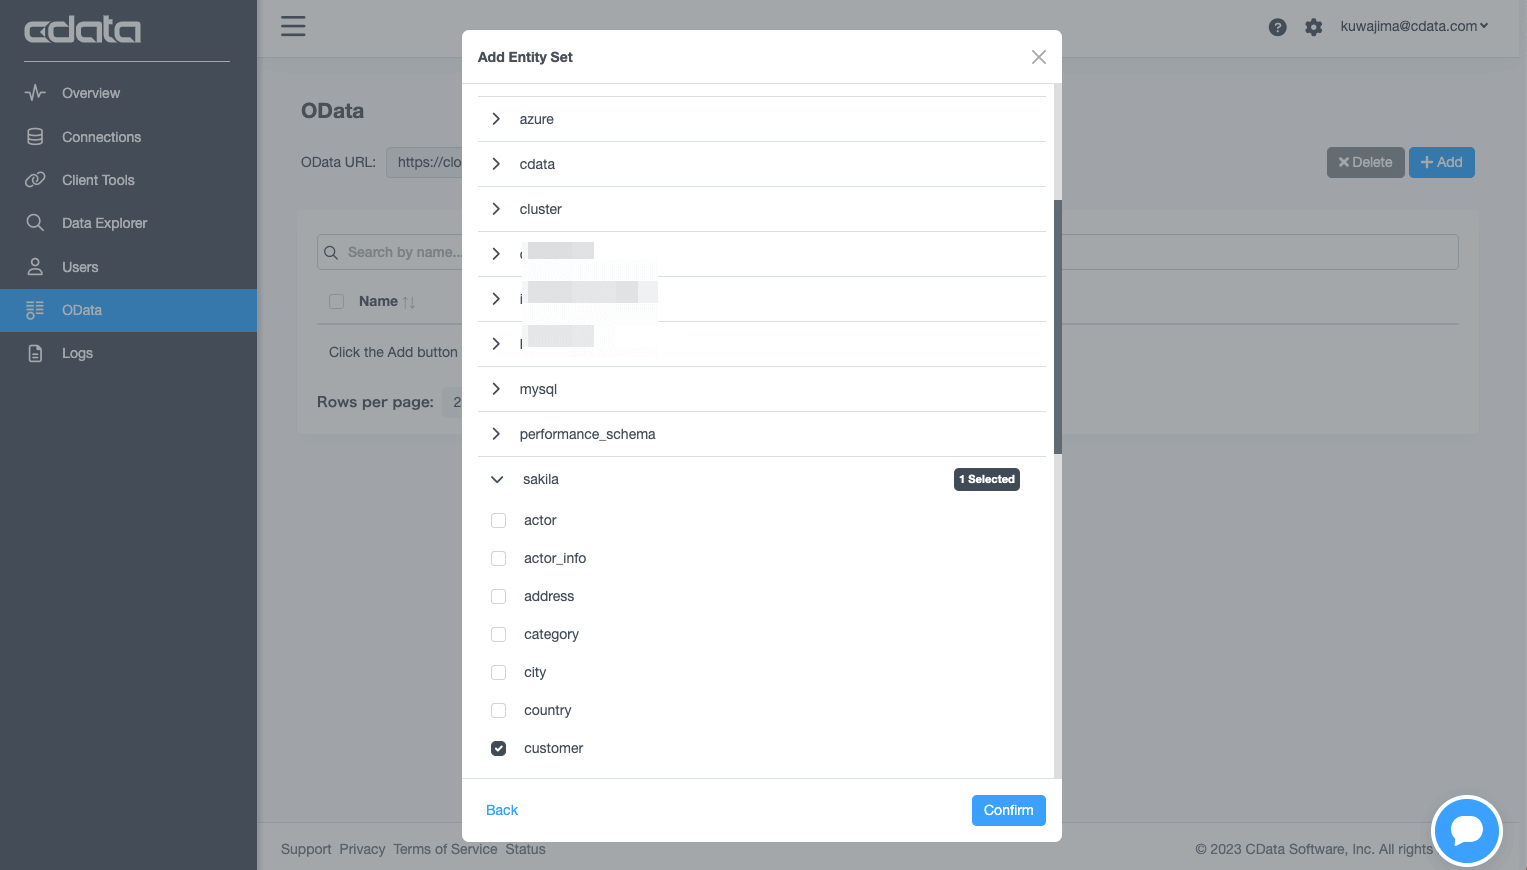
Task: Click the OData list icon
Action: [35, 310]
